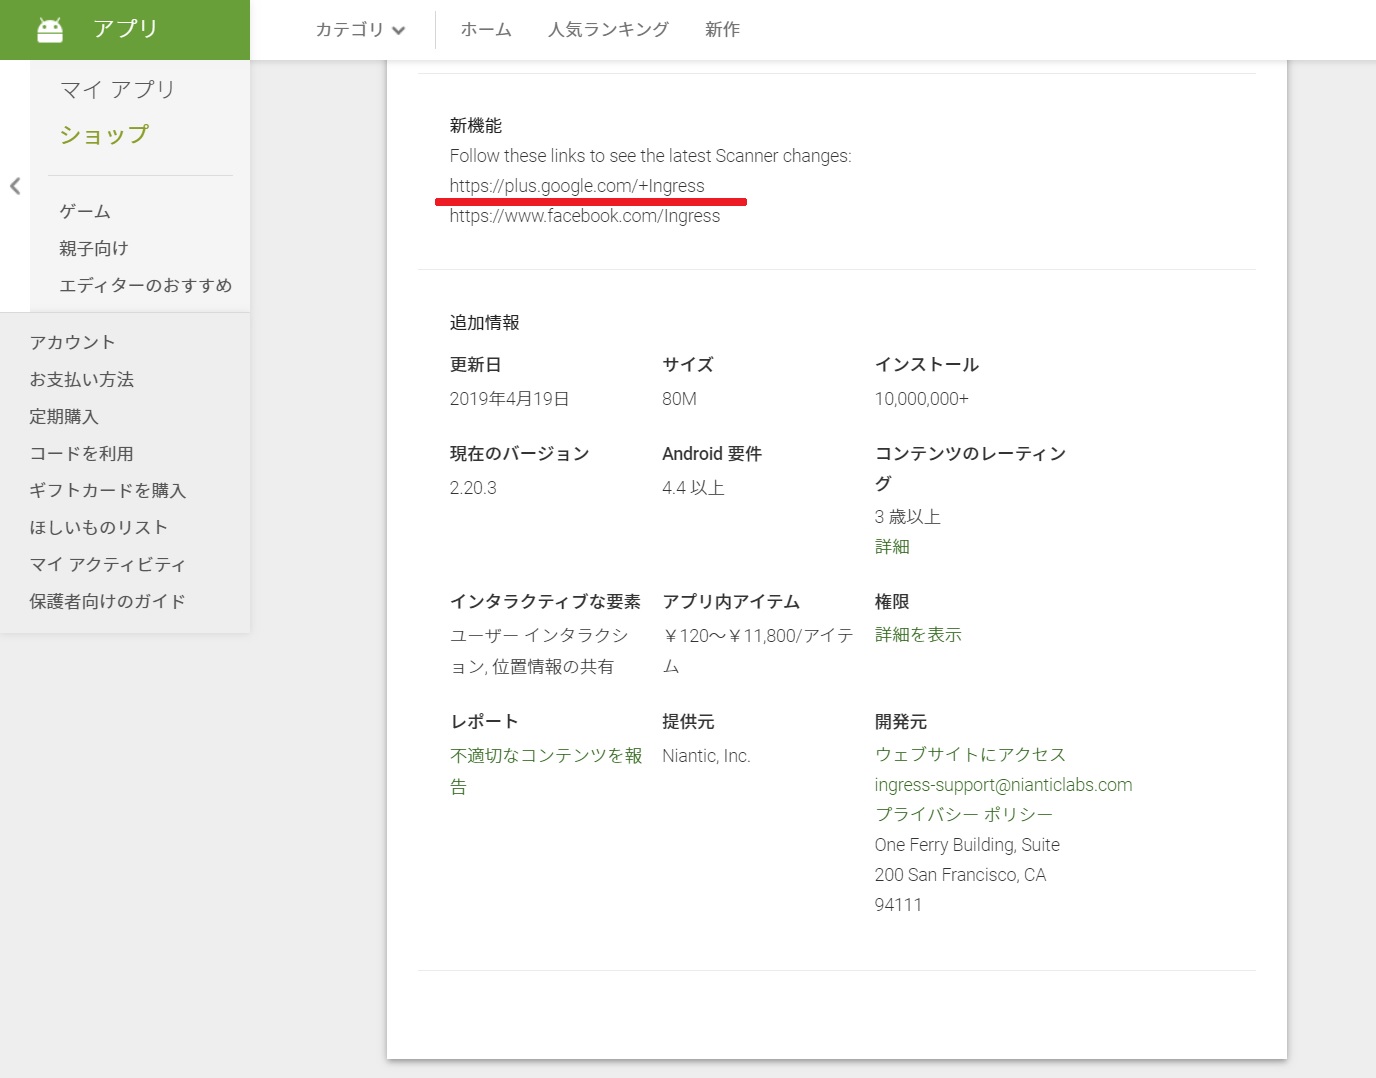This screenshot has width=1376, height=1078.
Task: Open マイ アプリ in sidebar
Action: 118,90
